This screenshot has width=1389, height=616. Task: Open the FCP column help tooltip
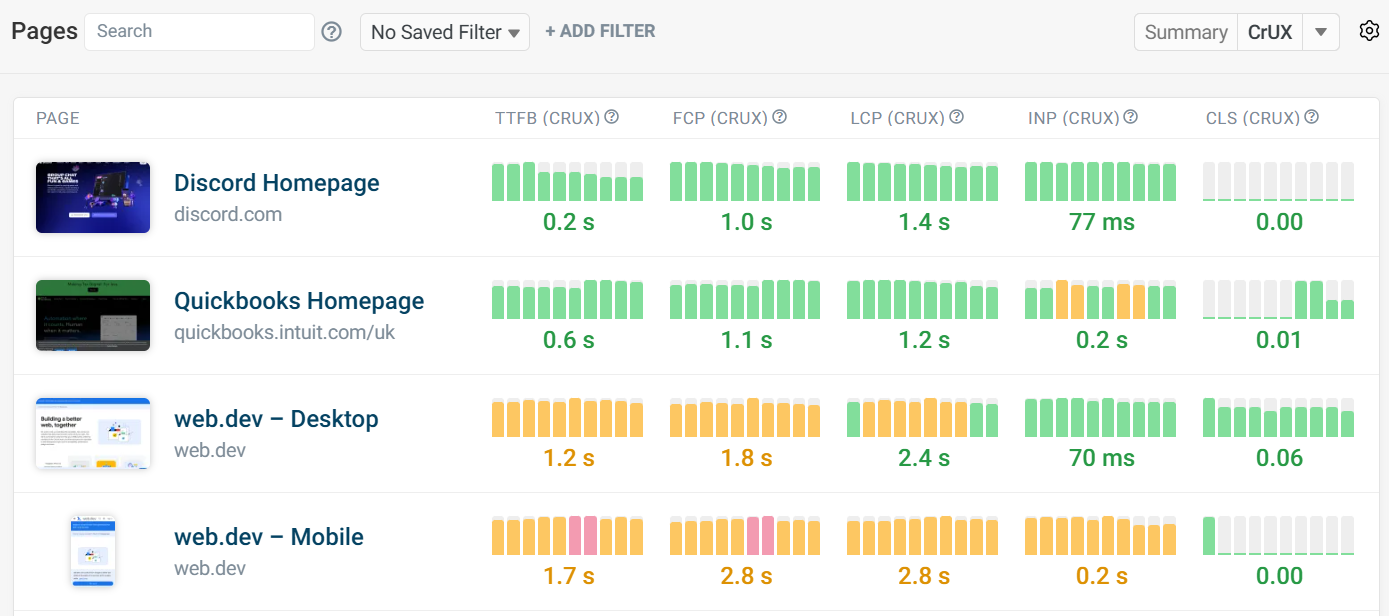pos(780,116)
